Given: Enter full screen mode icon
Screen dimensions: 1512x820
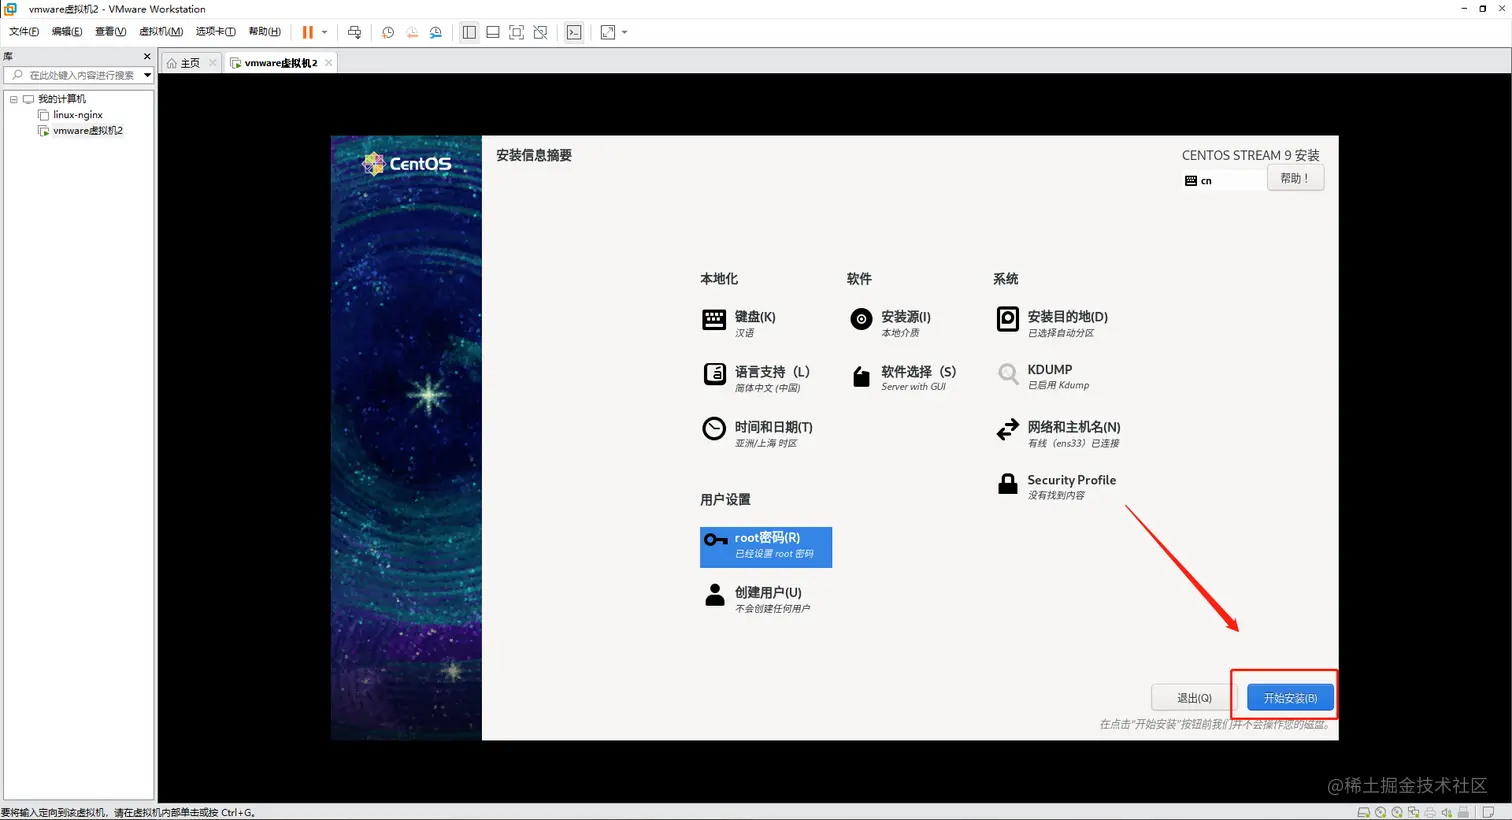Looking at the screenshot, I should (517, 32).
